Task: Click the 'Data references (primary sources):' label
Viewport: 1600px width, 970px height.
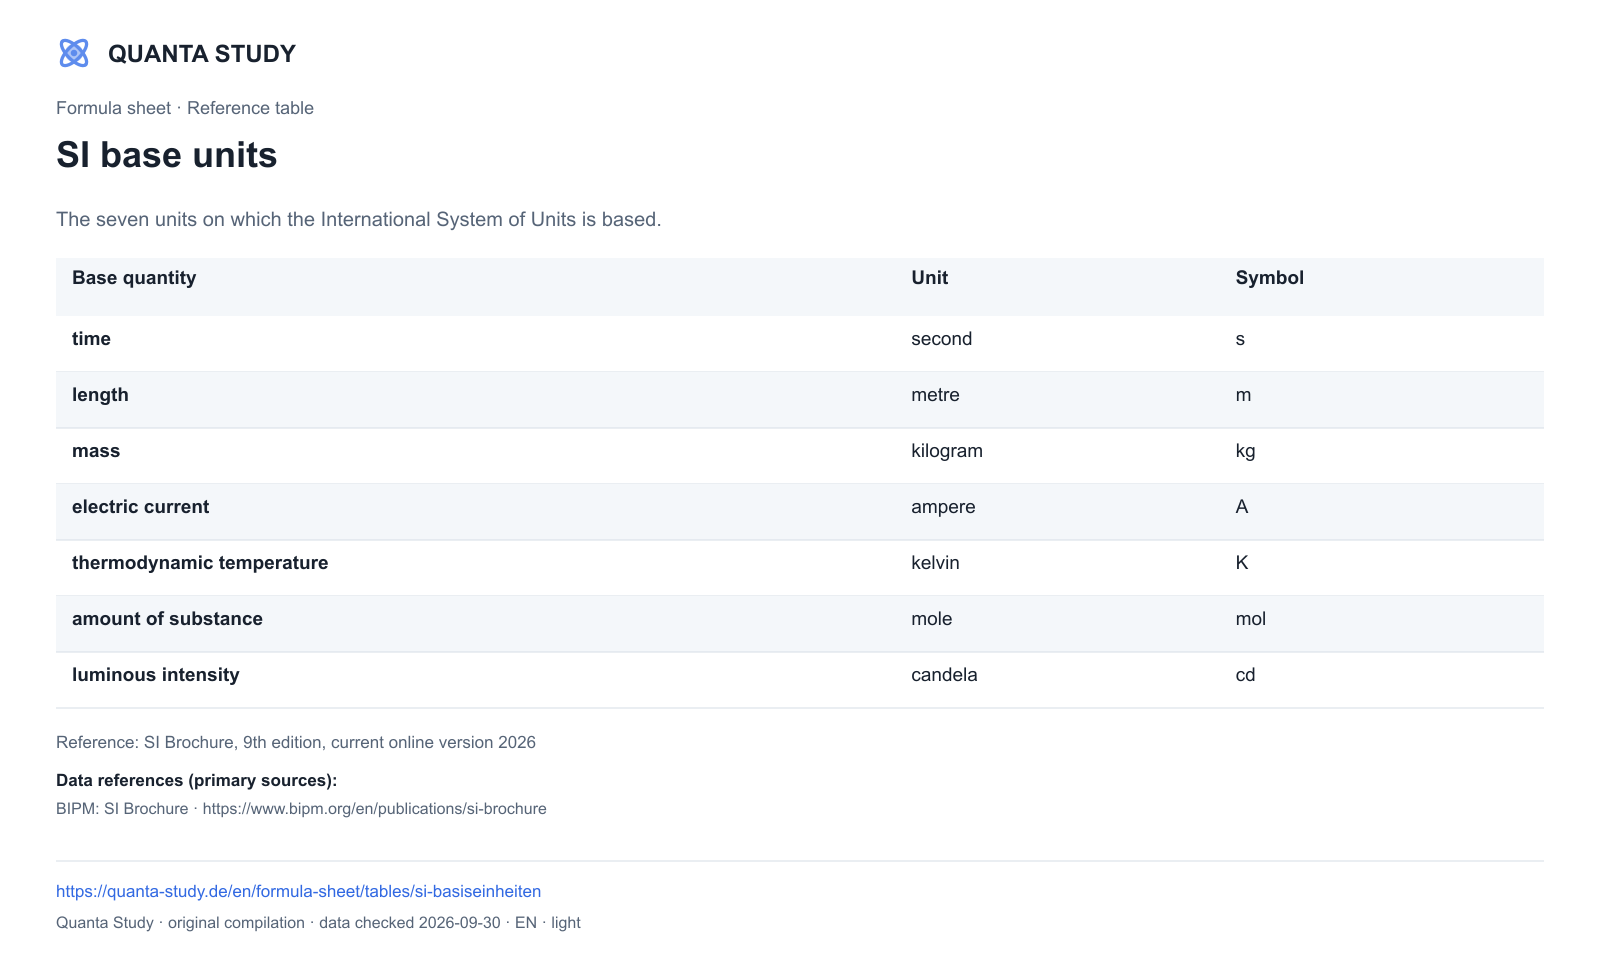Action: (196, 780)
